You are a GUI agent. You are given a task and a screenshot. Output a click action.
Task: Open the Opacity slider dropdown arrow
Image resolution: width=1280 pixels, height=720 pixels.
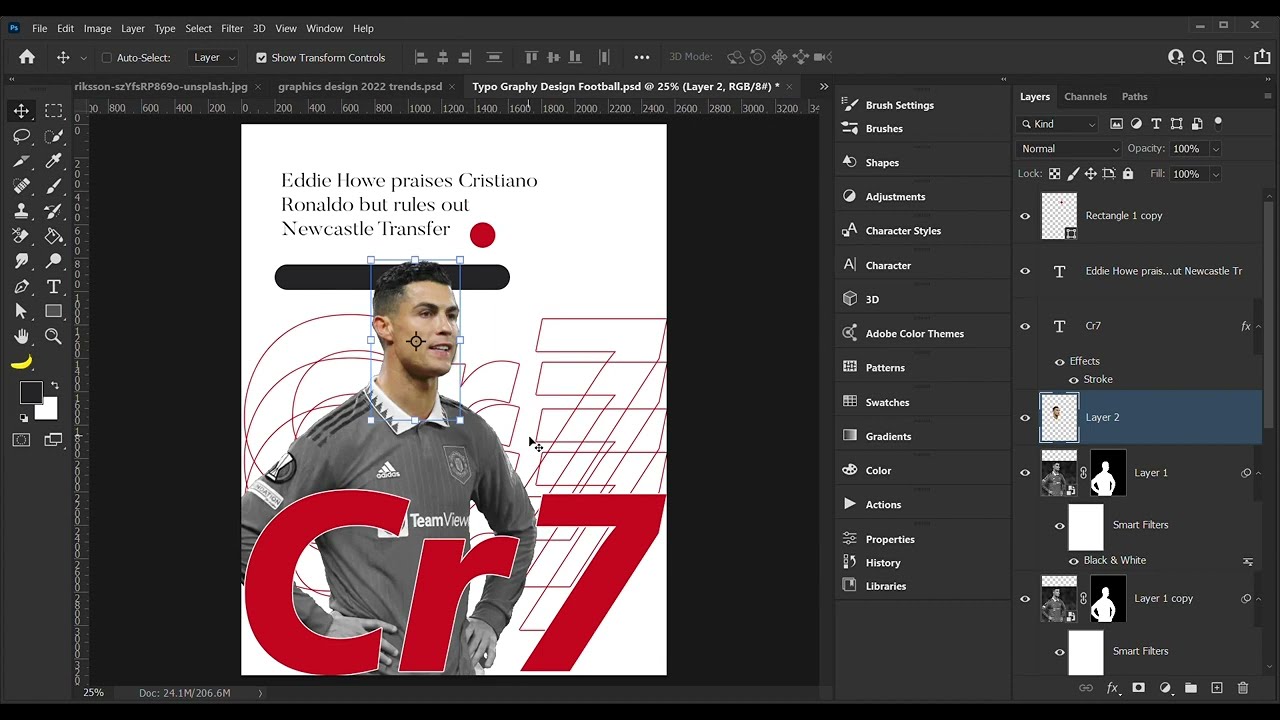pyautogui.click(x=1215, y=149)
